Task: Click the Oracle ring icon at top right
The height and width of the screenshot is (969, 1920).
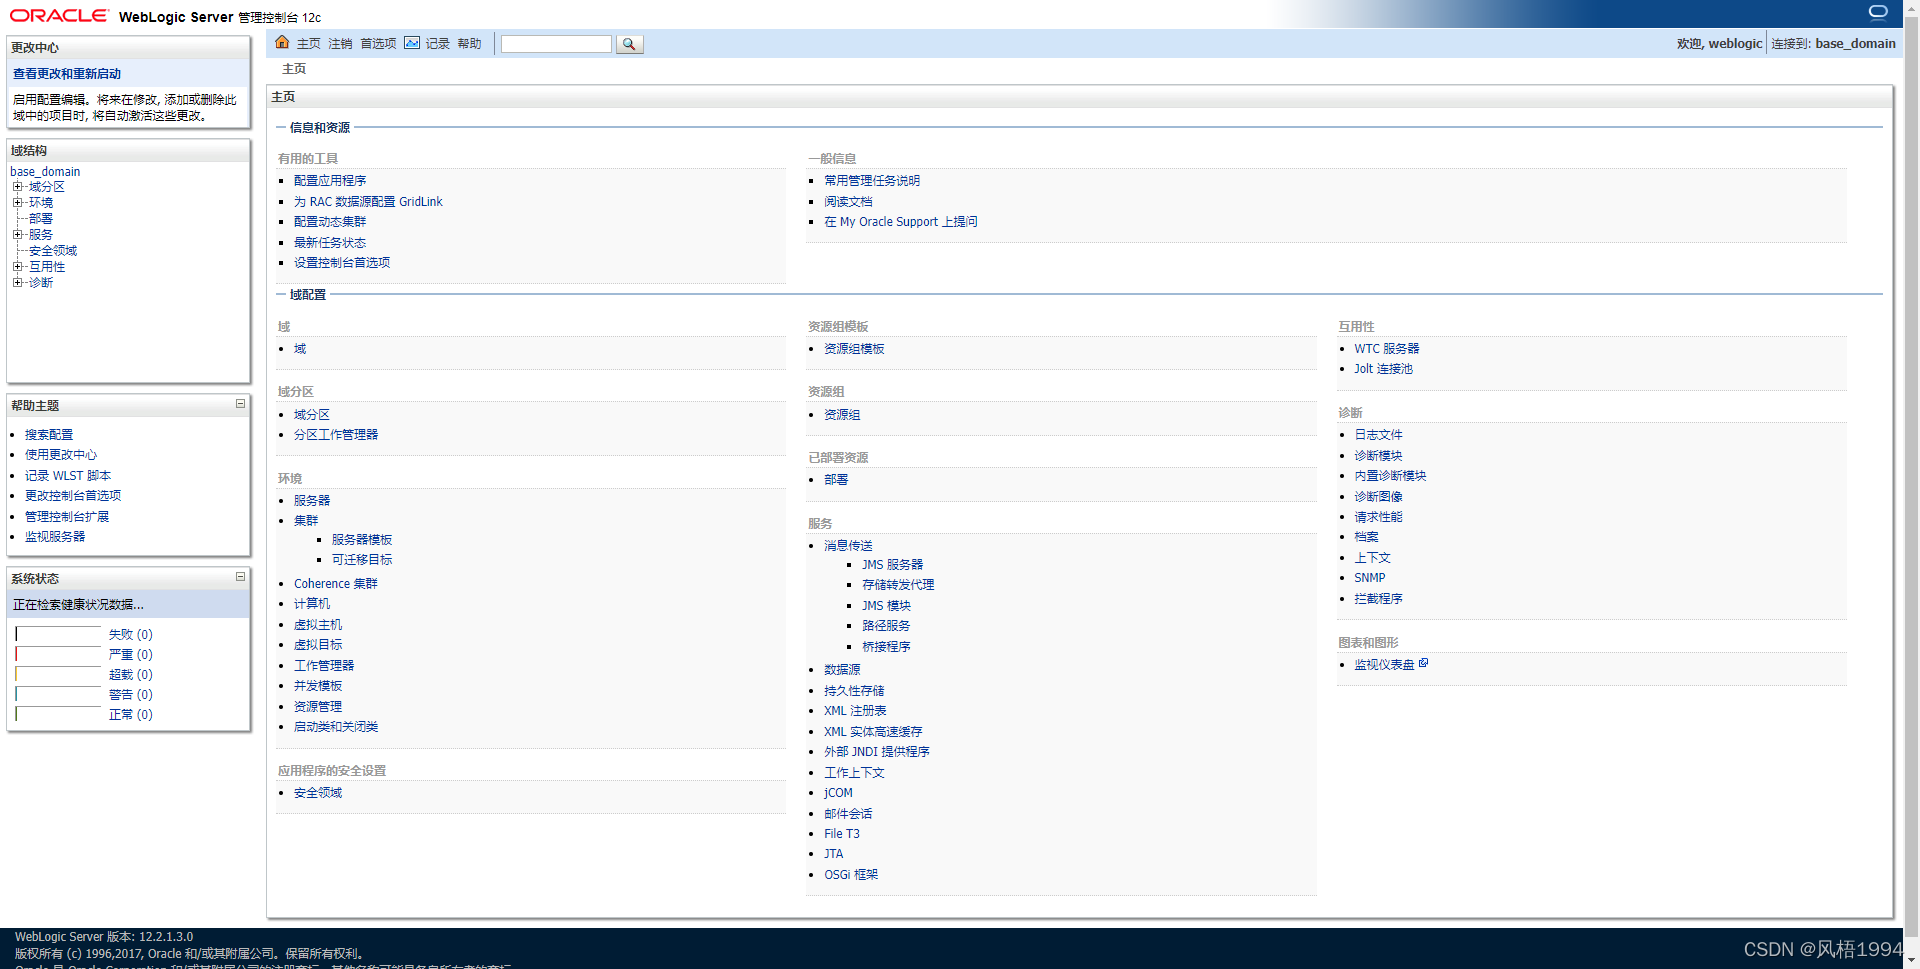Action: [1878, 13]
